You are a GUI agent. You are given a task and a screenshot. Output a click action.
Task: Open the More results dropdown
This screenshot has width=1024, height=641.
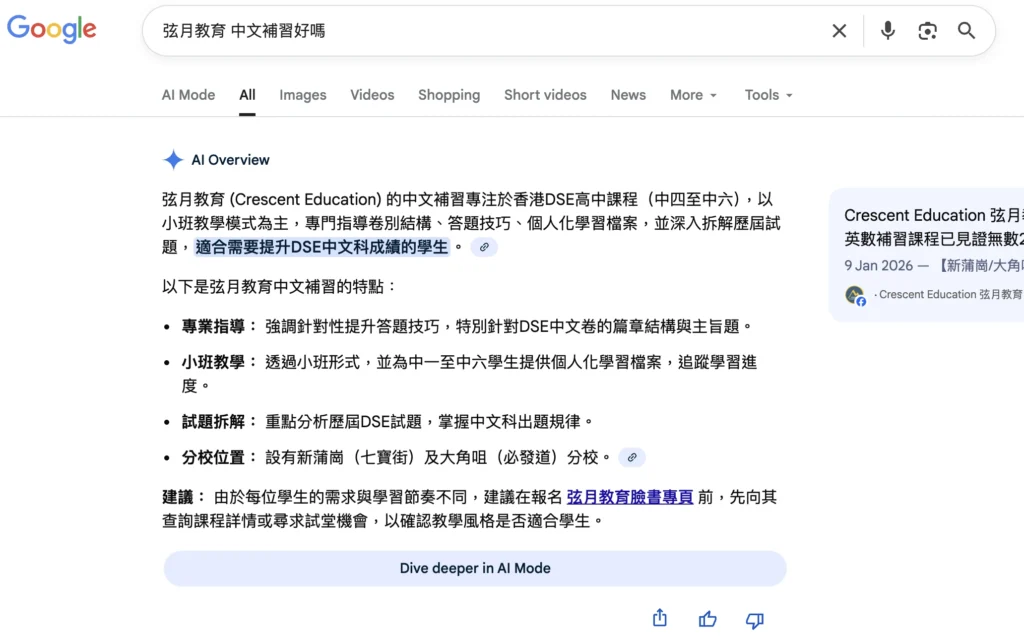692,95
